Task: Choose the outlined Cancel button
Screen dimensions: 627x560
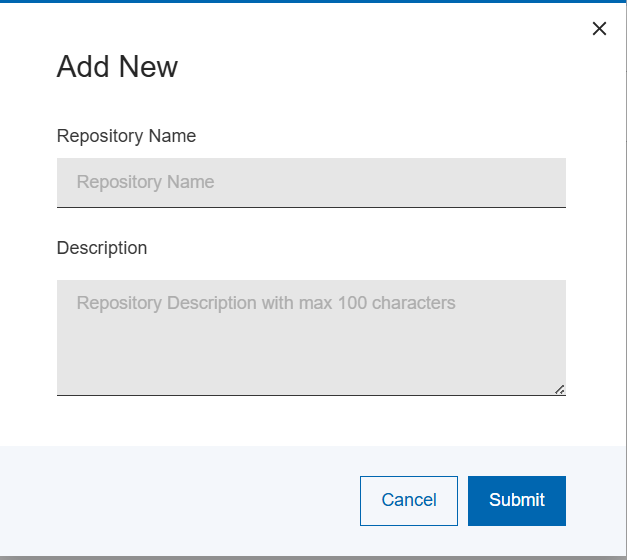Action: click(x=409, y=500)
